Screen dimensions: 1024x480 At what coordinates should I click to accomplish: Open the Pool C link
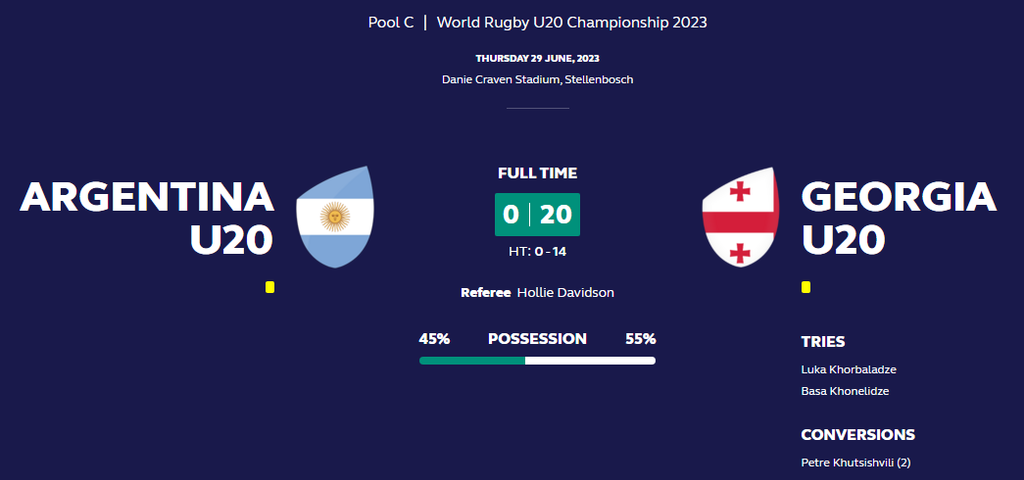click(x=391, y=22)
